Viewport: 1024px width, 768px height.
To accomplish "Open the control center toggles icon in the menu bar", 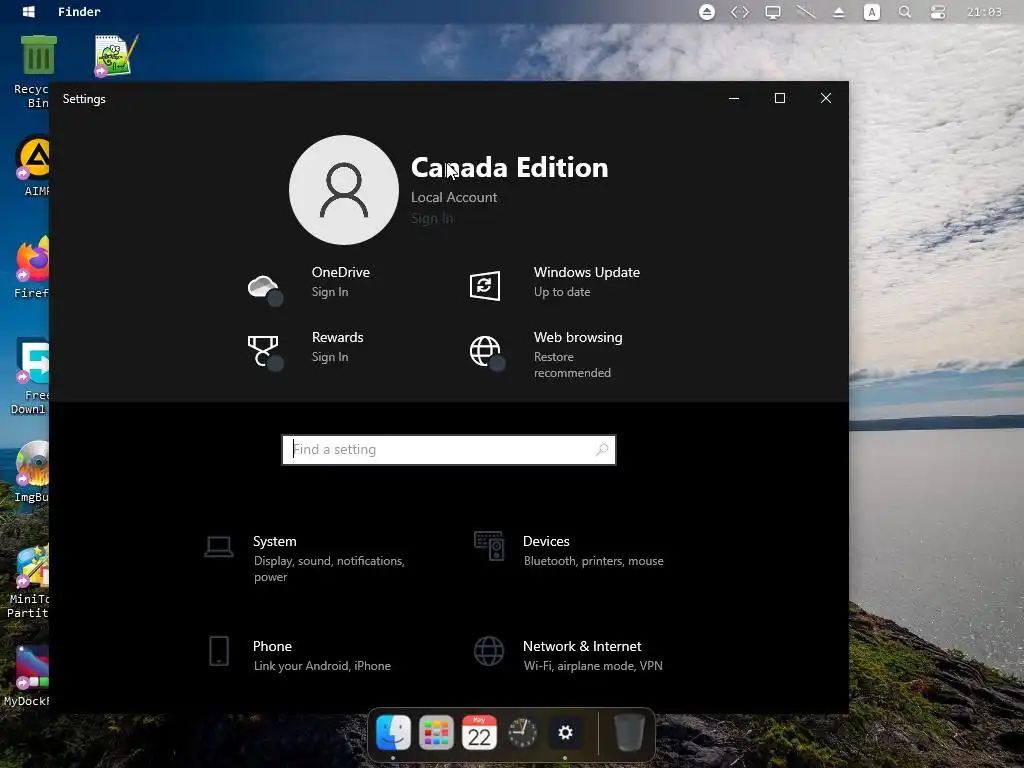I will click(938, 12).
